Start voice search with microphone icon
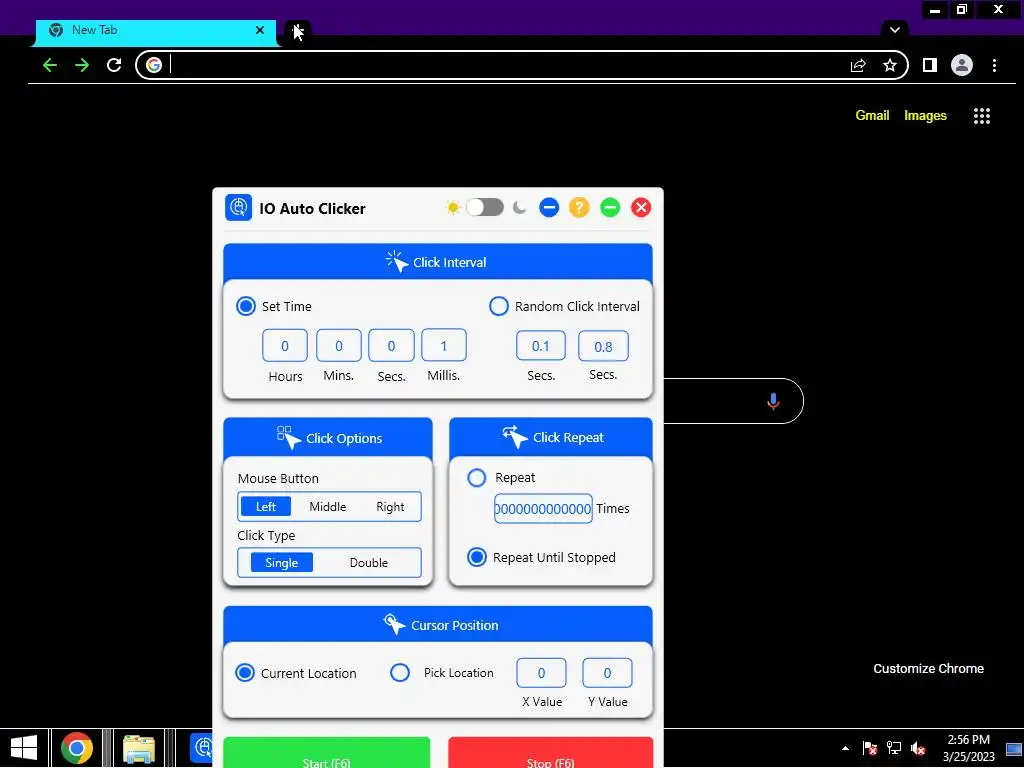The image size is (1024, 768). (773, 401)
